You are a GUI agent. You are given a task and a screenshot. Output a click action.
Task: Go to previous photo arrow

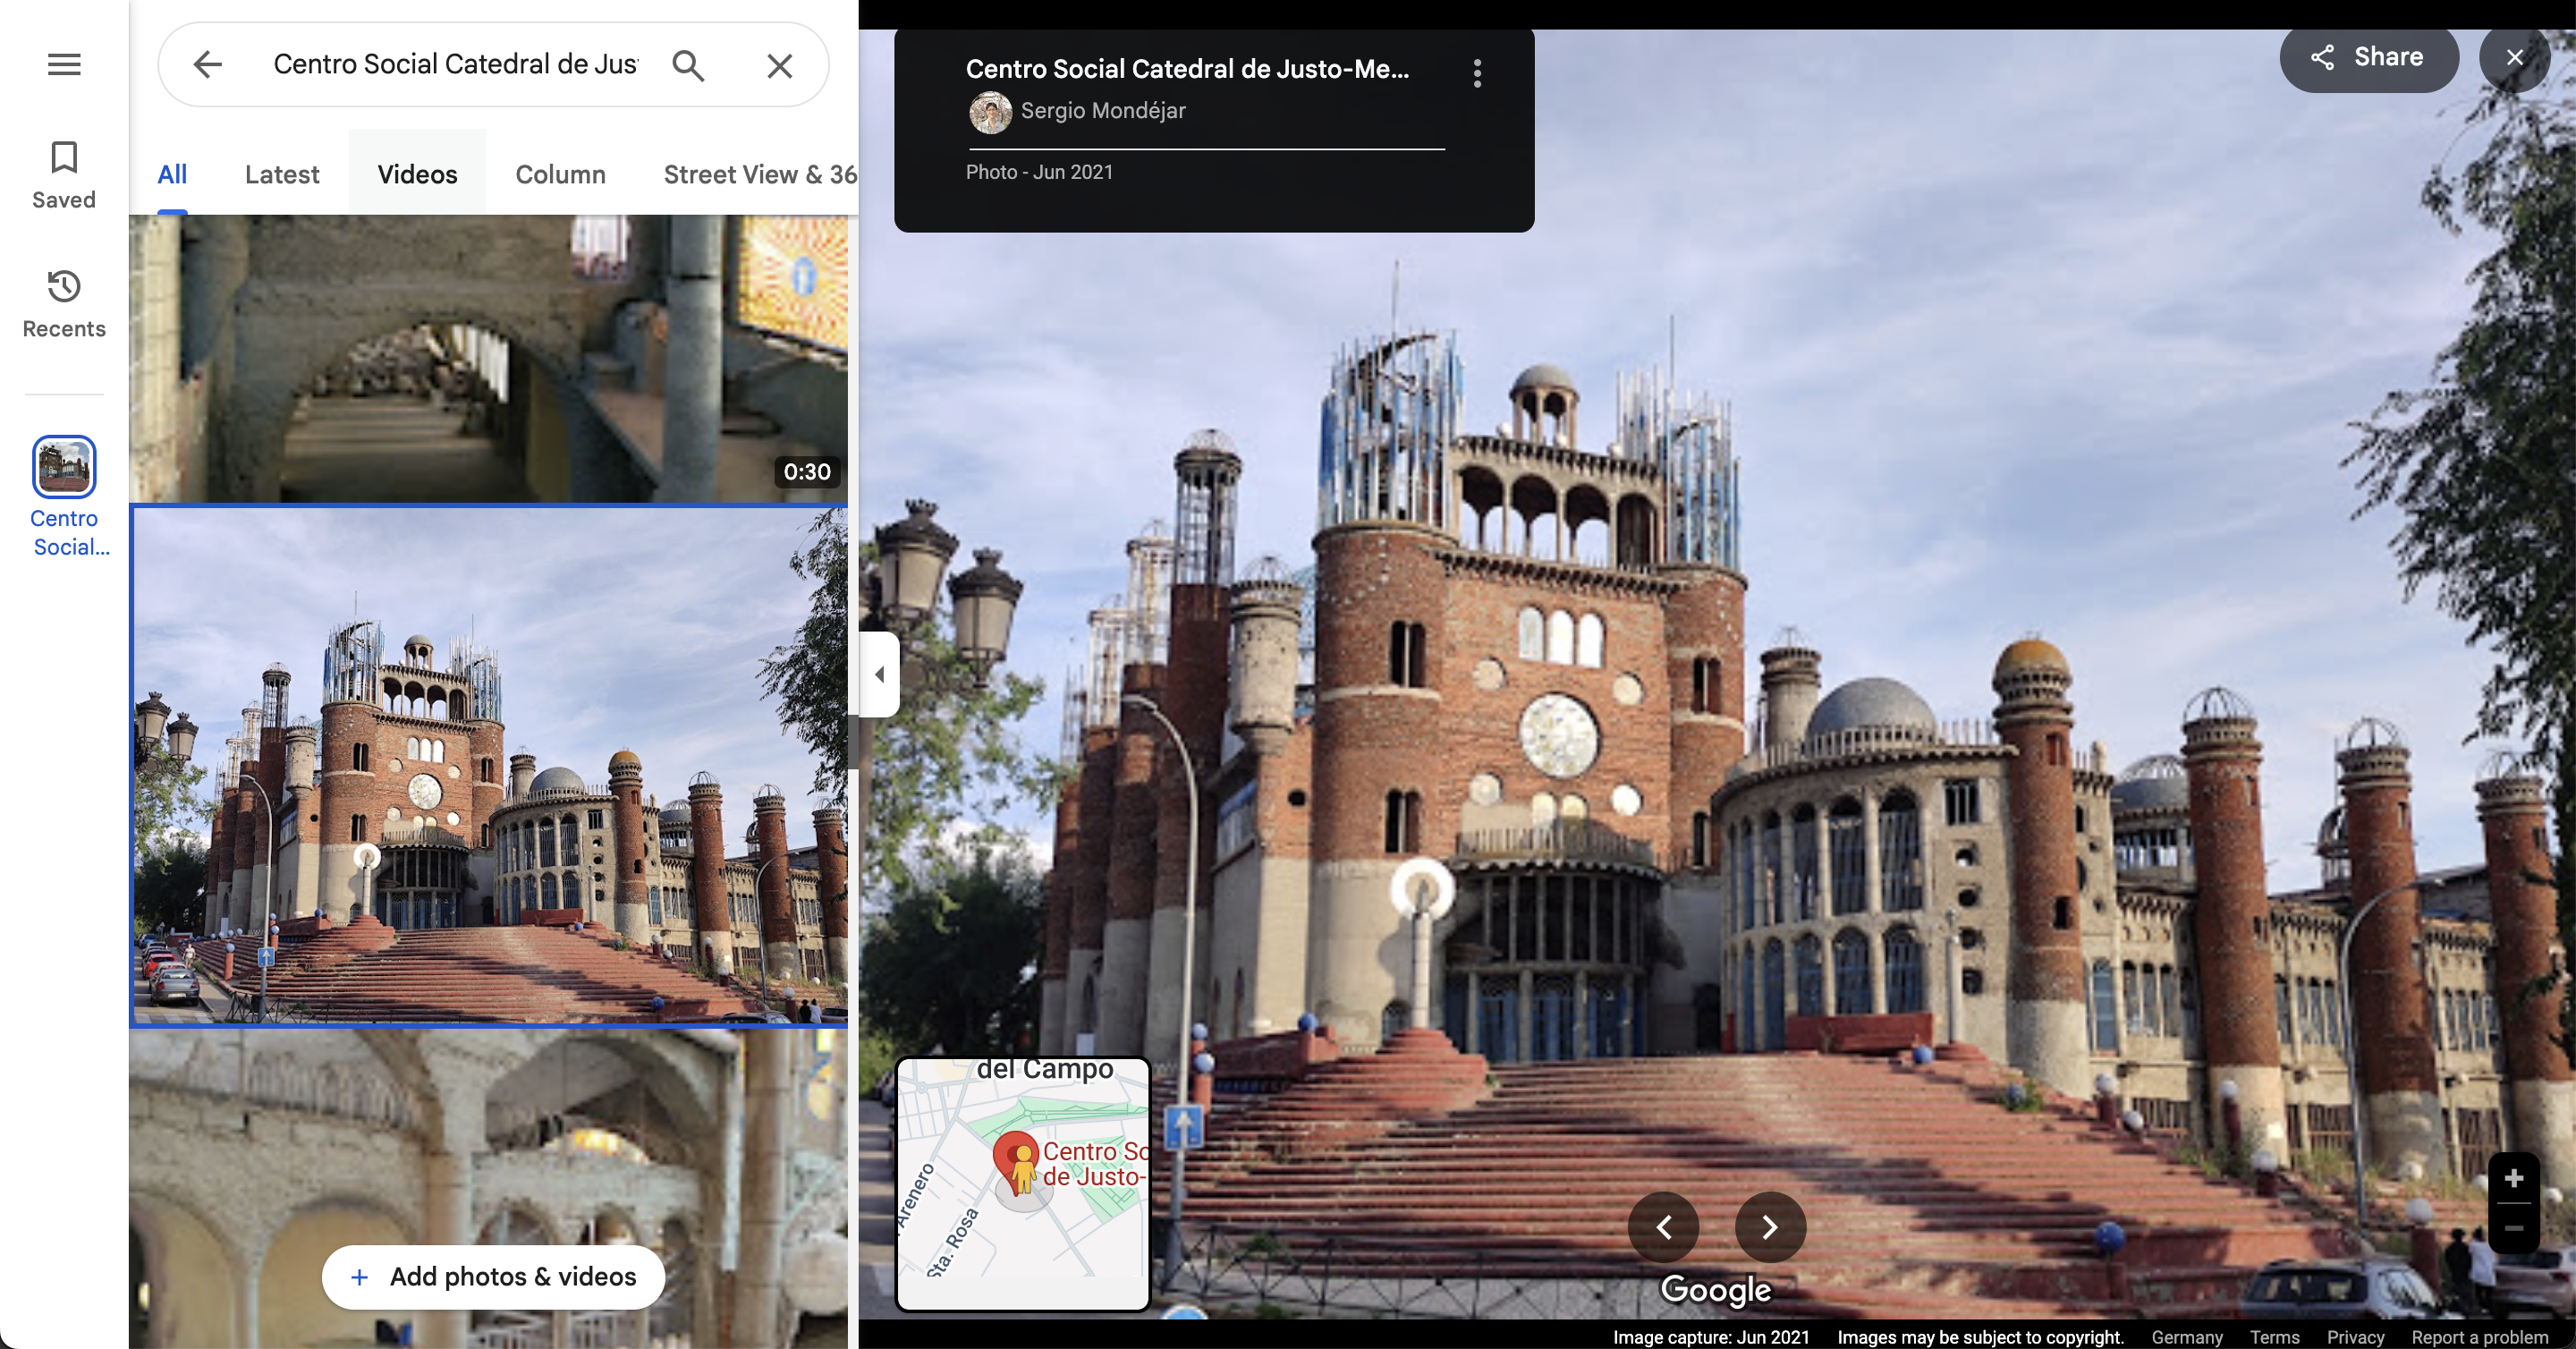click(x=1663, y=1227)
